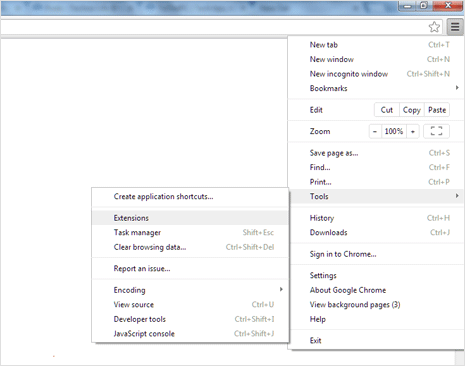
Task: Select About Google Chrome
Action: click(x=376, y=290)
